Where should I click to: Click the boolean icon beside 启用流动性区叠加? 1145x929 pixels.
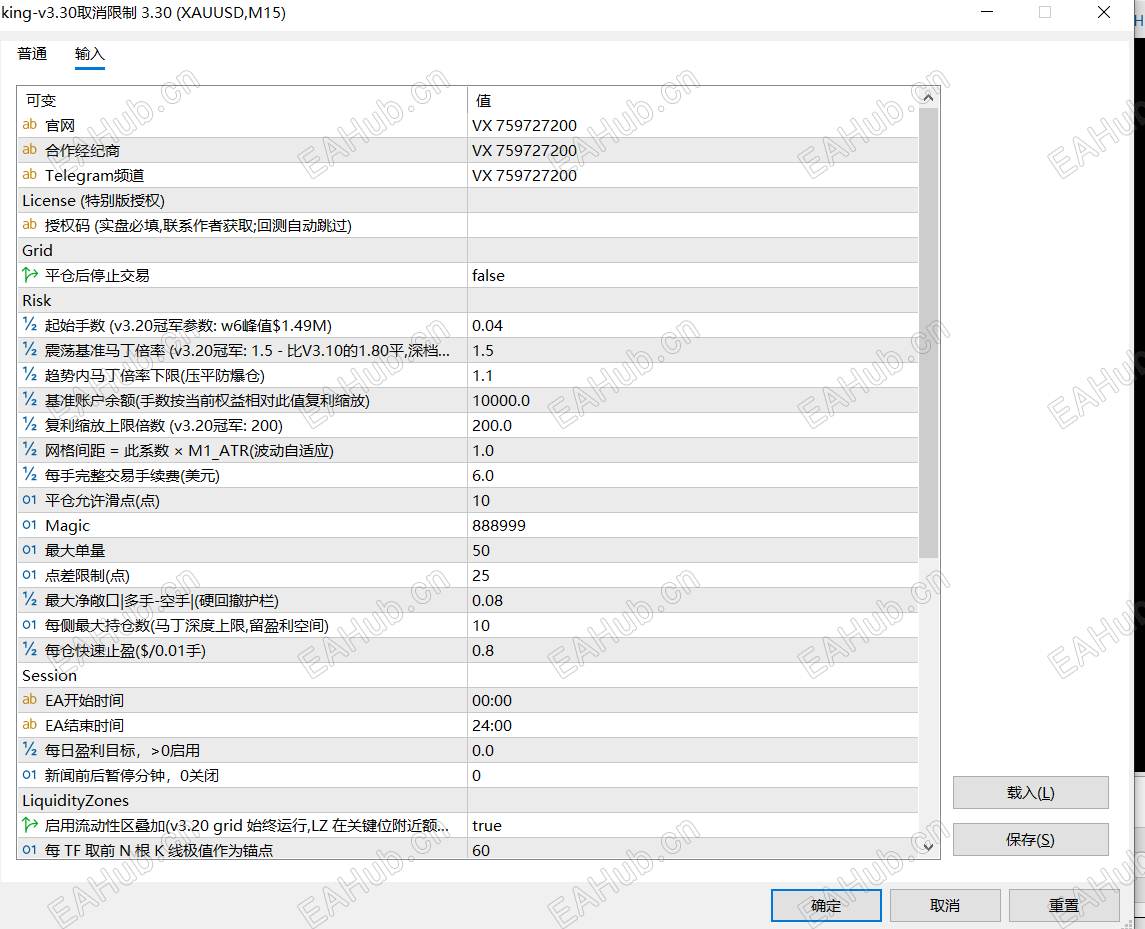30,825
